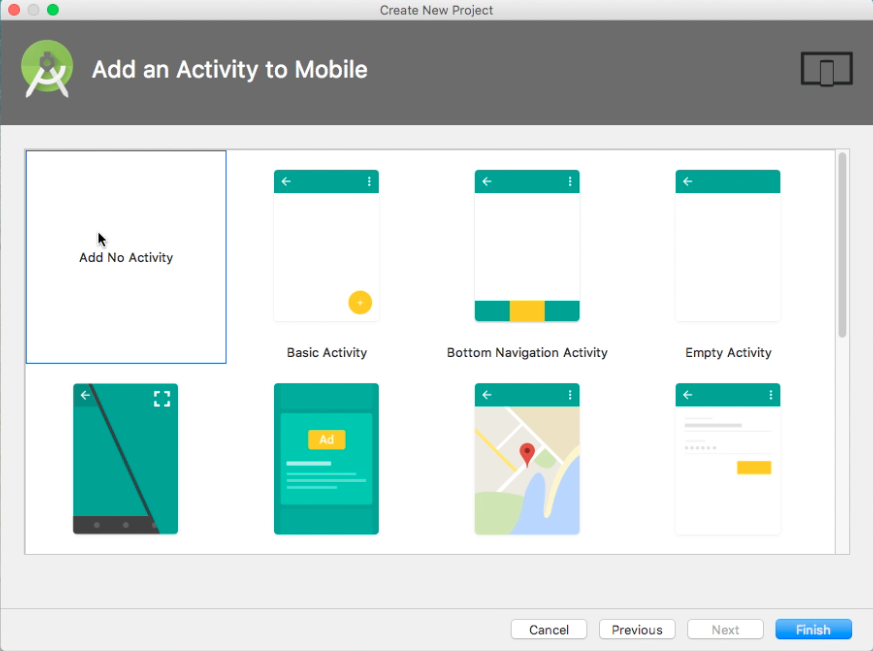This screenshot has height=651, width=873.
Task: Click the fullscreen expand icon in Fullscreen Activity preview
Action: coord(161,398)
